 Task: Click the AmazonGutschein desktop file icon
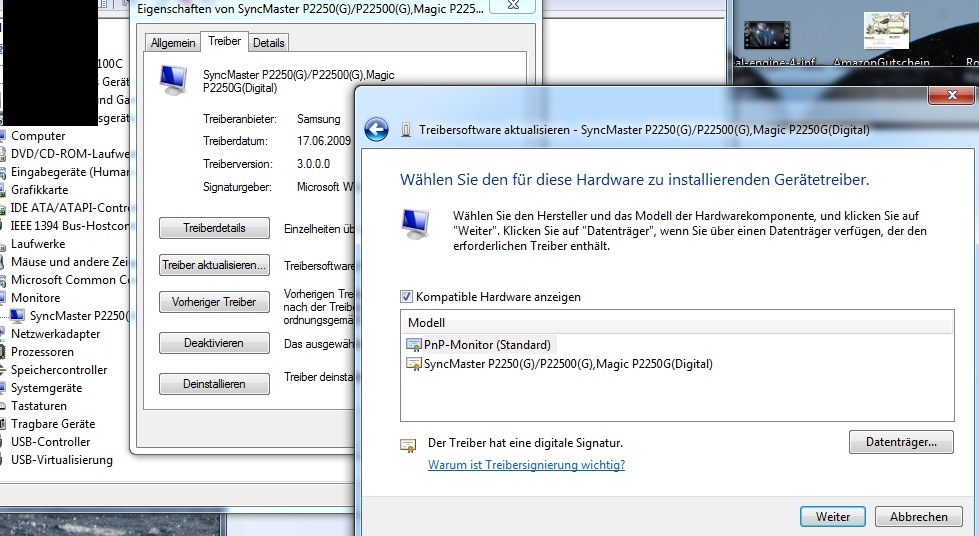pos(886,31)
